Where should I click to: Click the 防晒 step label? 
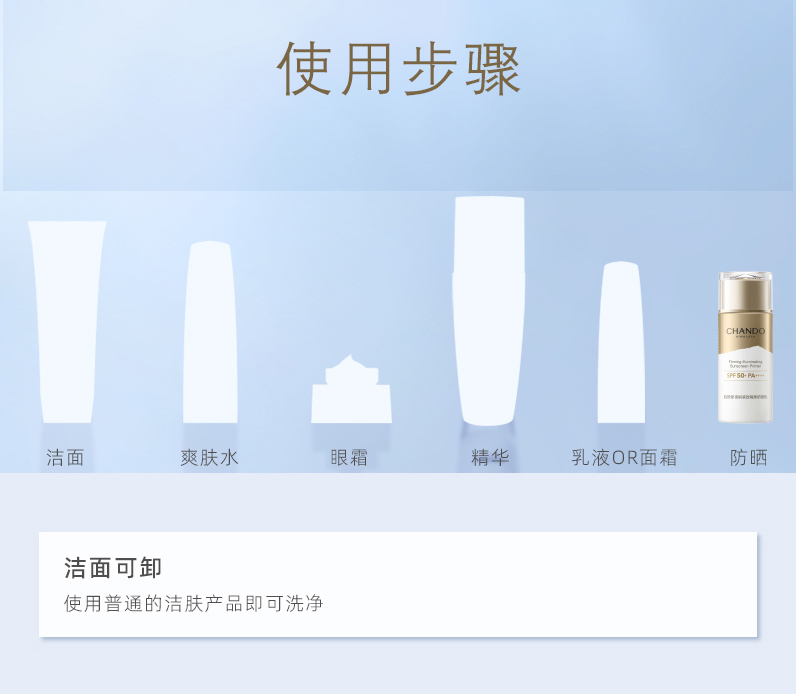coord(749,457)
